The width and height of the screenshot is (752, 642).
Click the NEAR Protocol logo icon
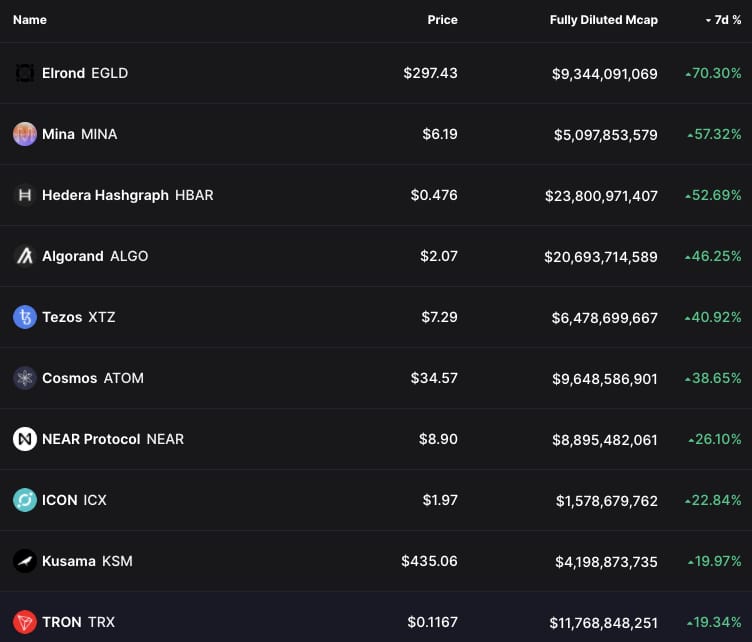coord(25,439)
